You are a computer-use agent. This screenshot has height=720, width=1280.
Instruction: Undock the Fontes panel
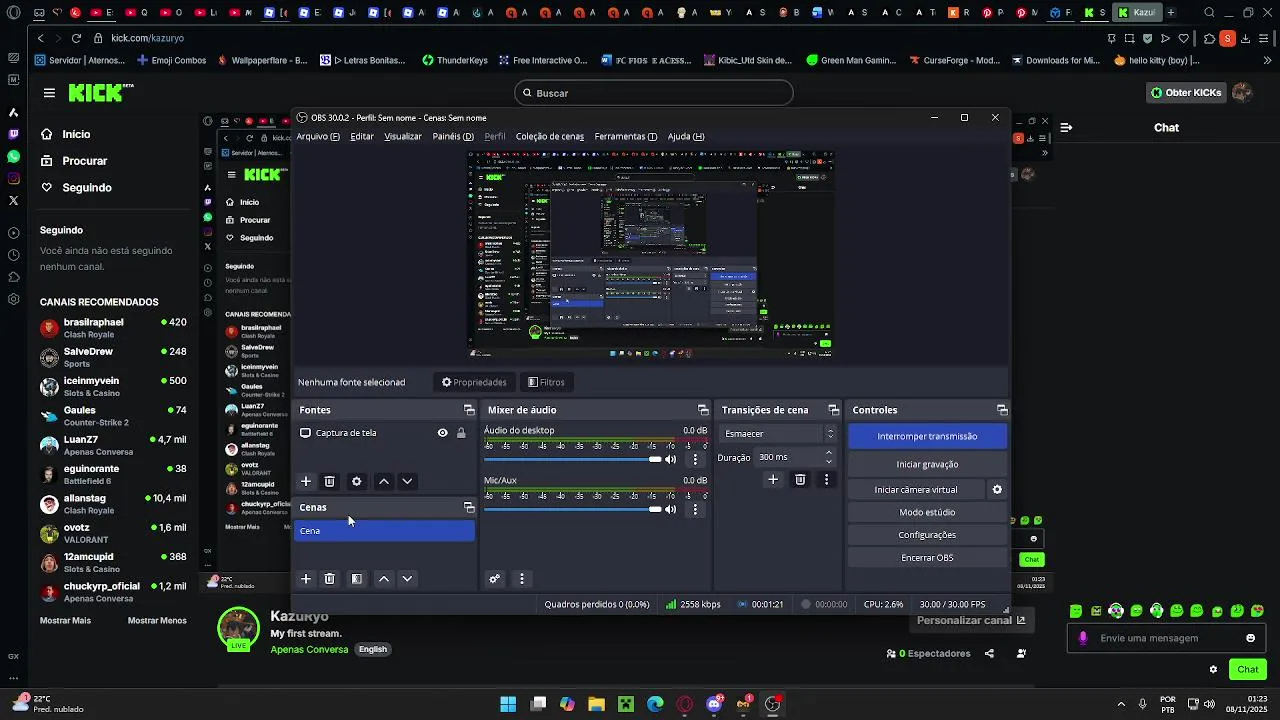click(x=469, y=410)
